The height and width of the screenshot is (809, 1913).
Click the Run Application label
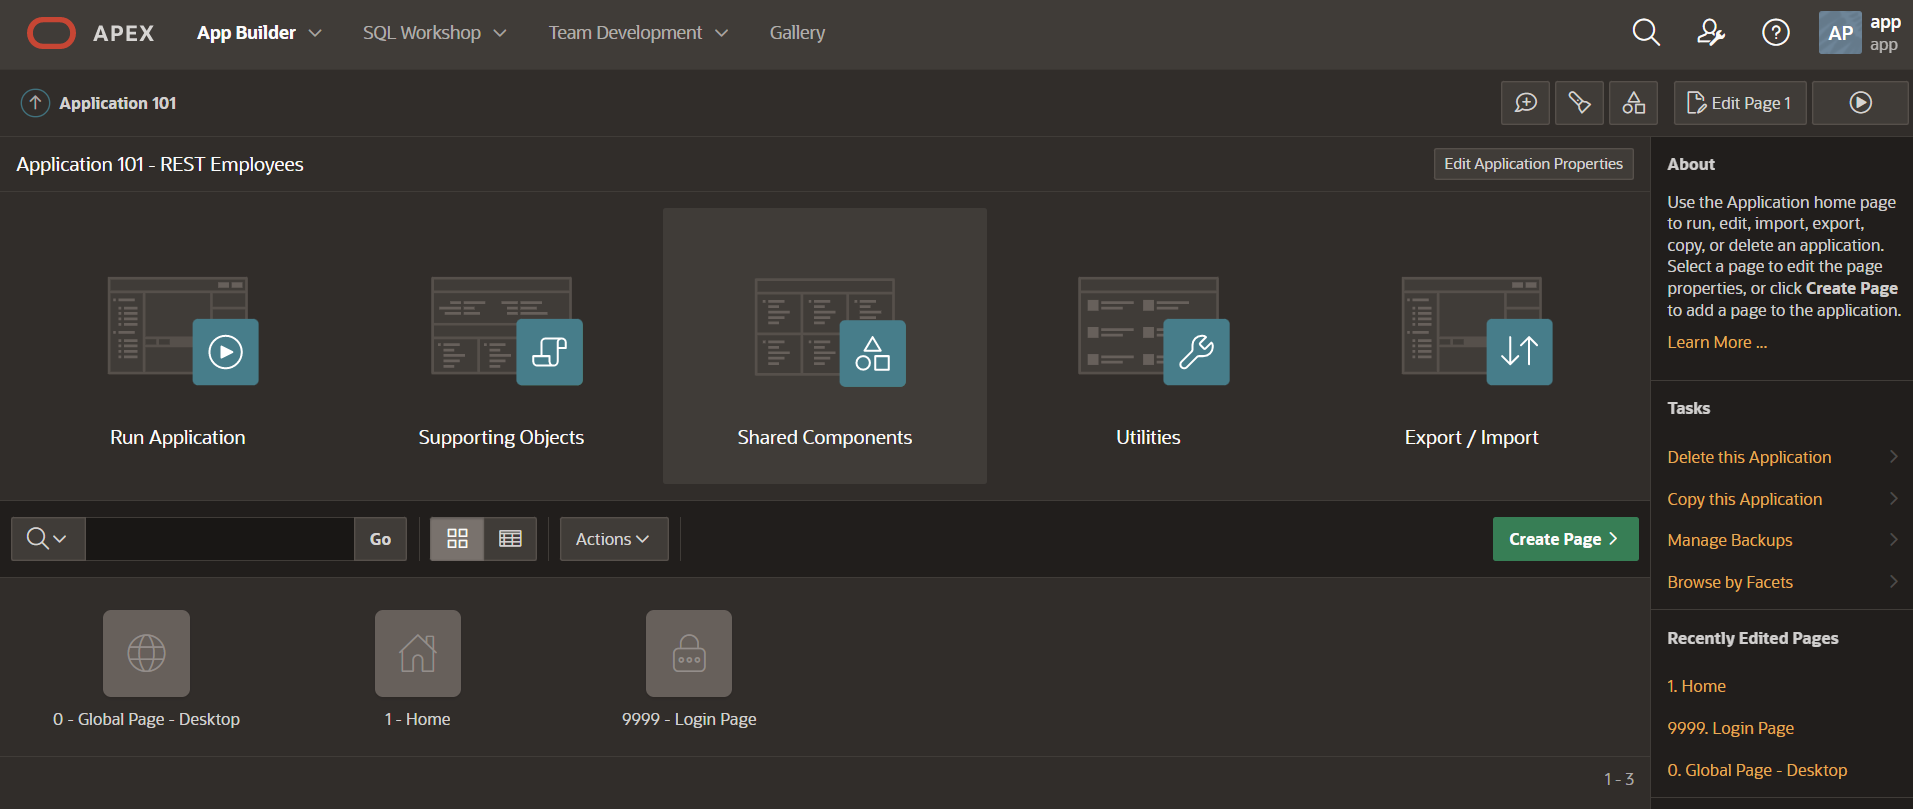pos(178,437)
